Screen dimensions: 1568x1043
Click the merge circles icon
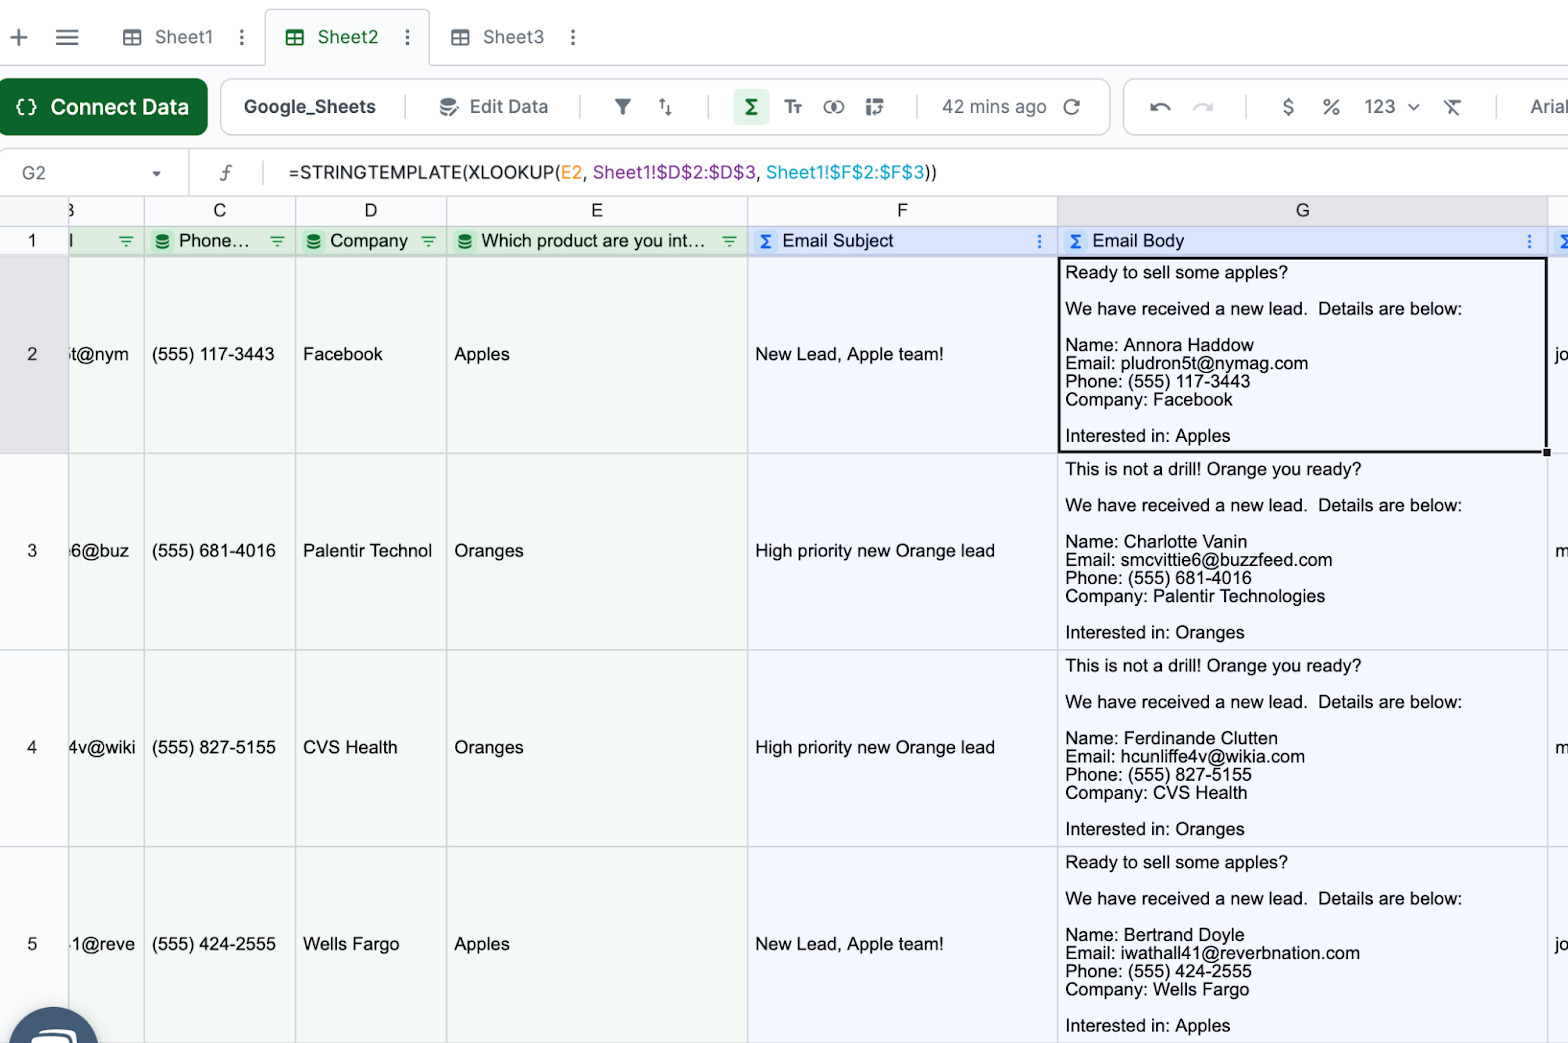point(834,107)
